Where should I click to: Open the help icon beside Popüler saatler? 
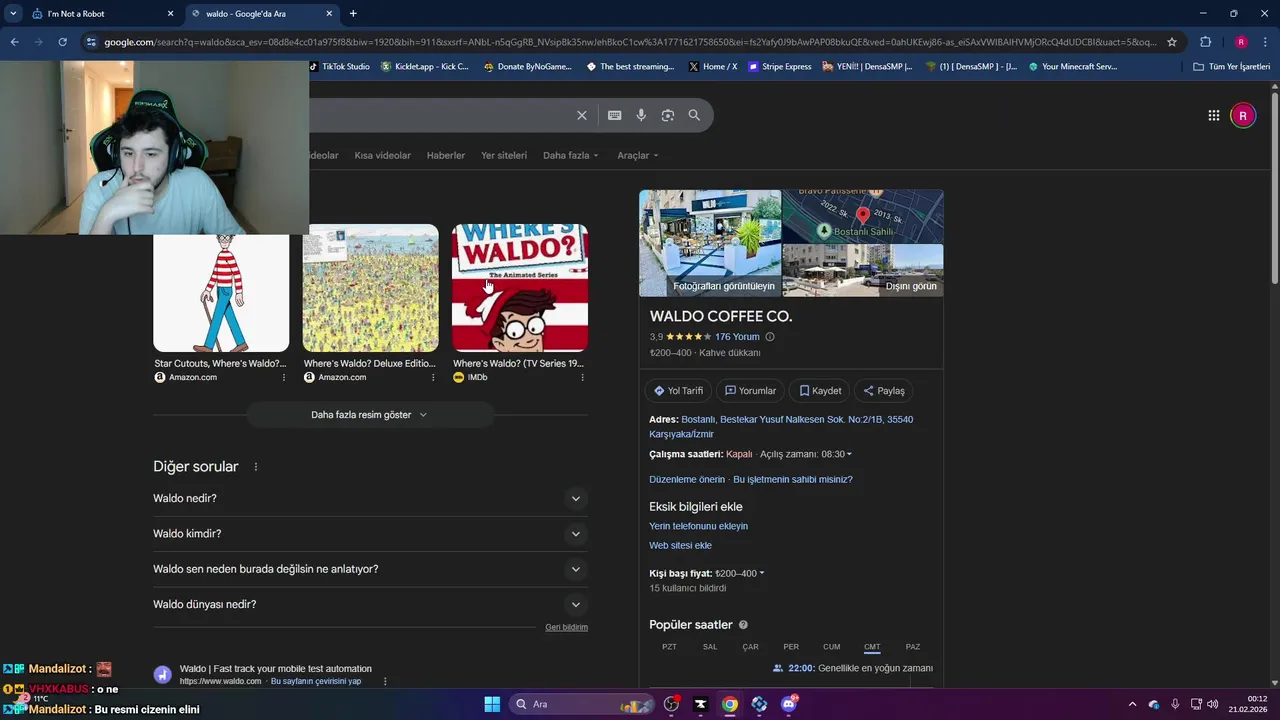point(743,625)
